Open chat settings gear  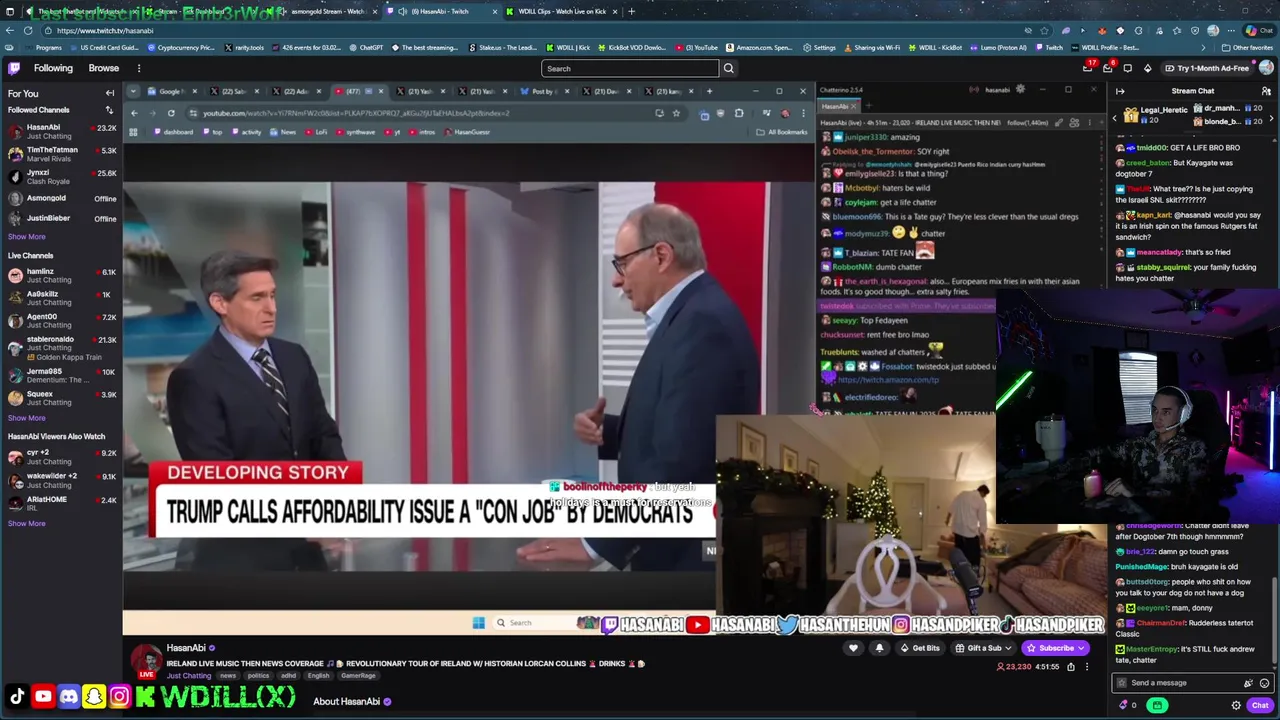tap(1236, 706)
